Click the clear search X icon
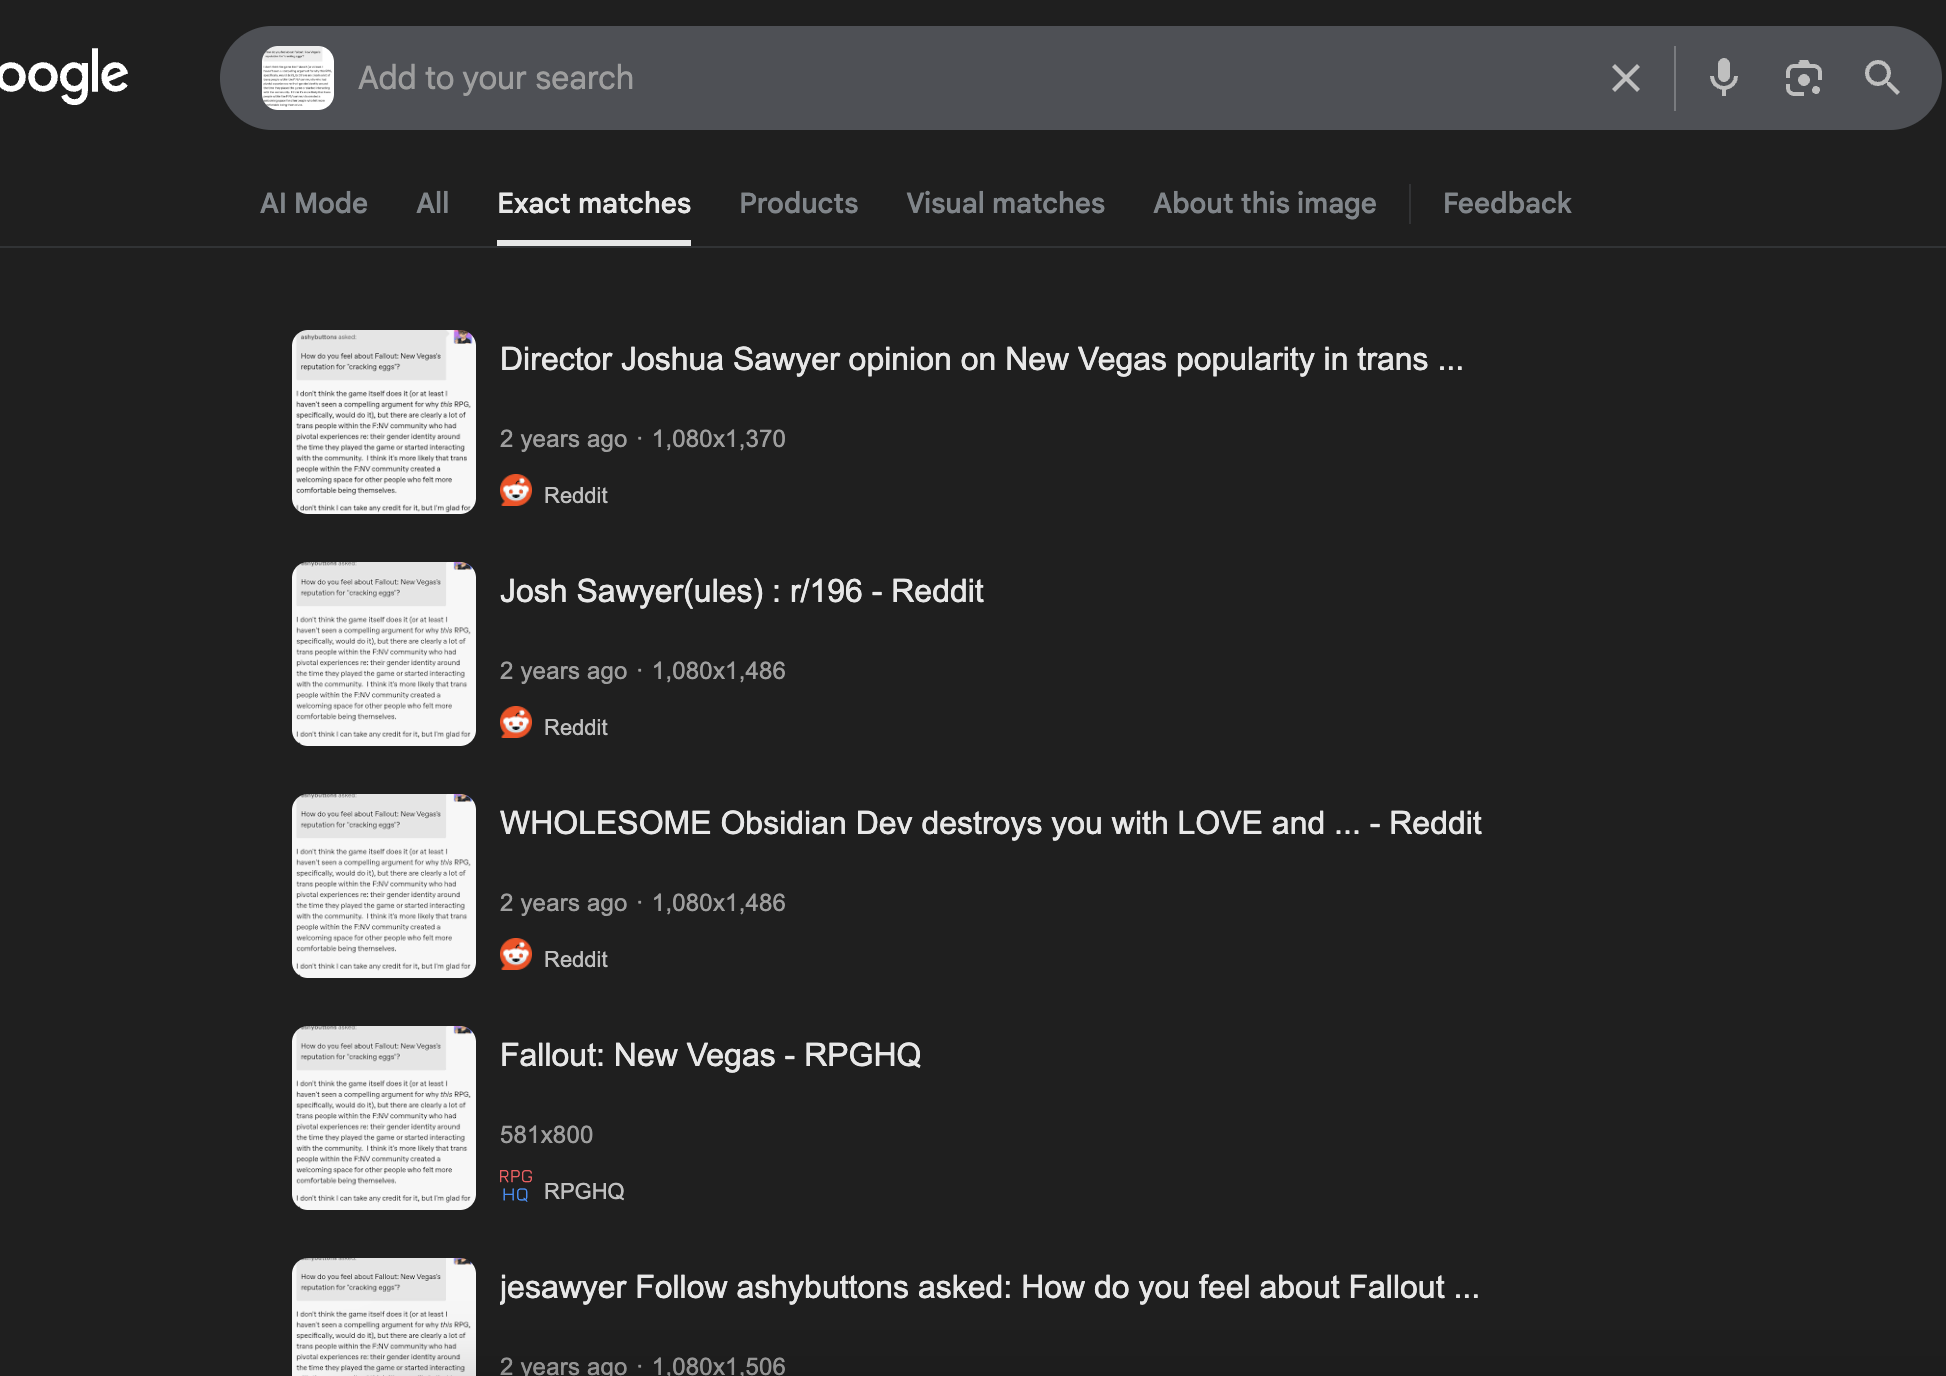 coord(1626,78)
